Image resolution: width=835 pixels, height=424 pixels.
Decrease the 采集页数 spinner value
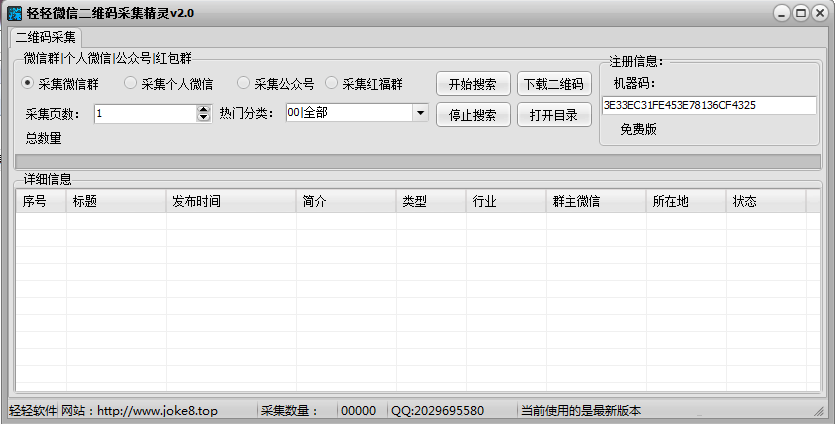[204, 118]
